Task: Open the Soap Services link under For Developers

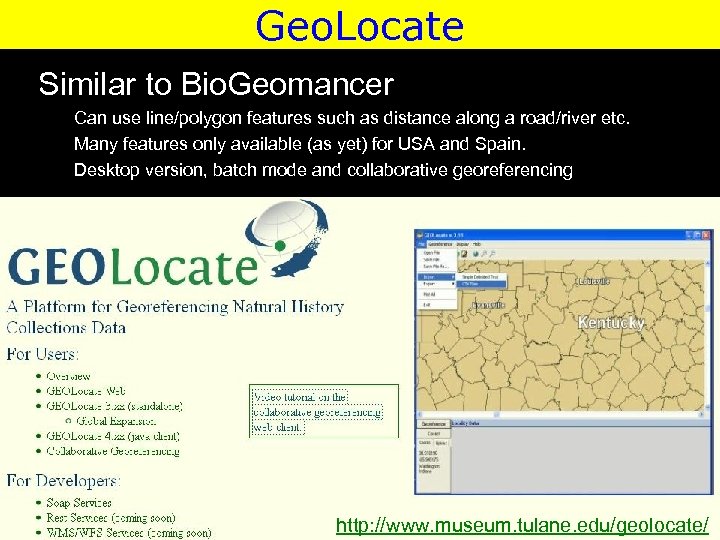Action: click(79, 503)
